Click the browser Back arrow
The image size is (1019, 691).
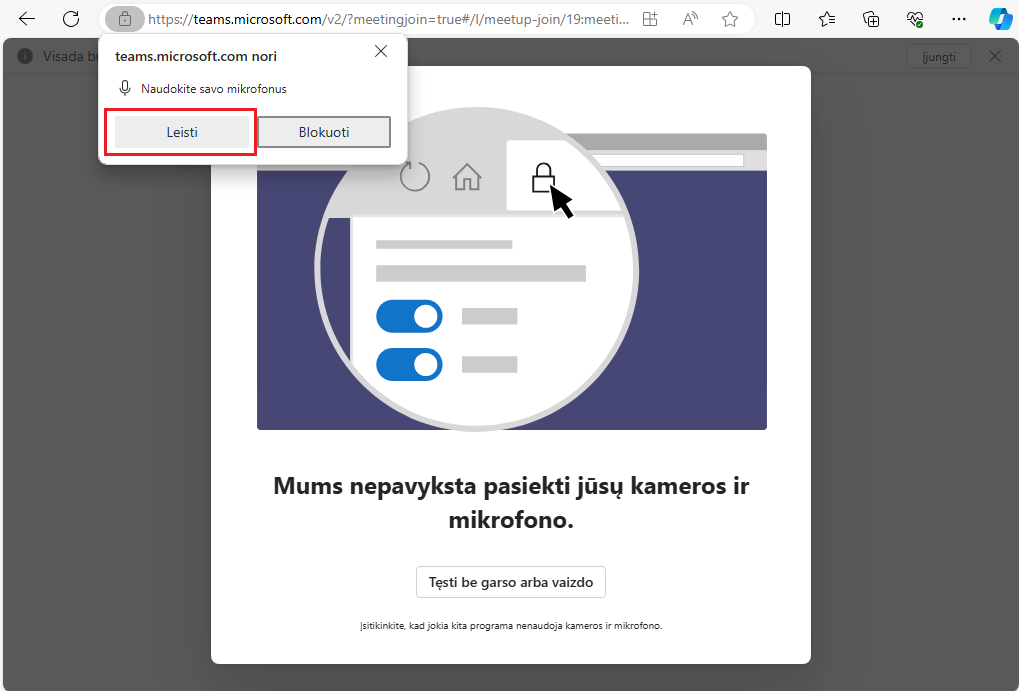[x=27, y=19]
